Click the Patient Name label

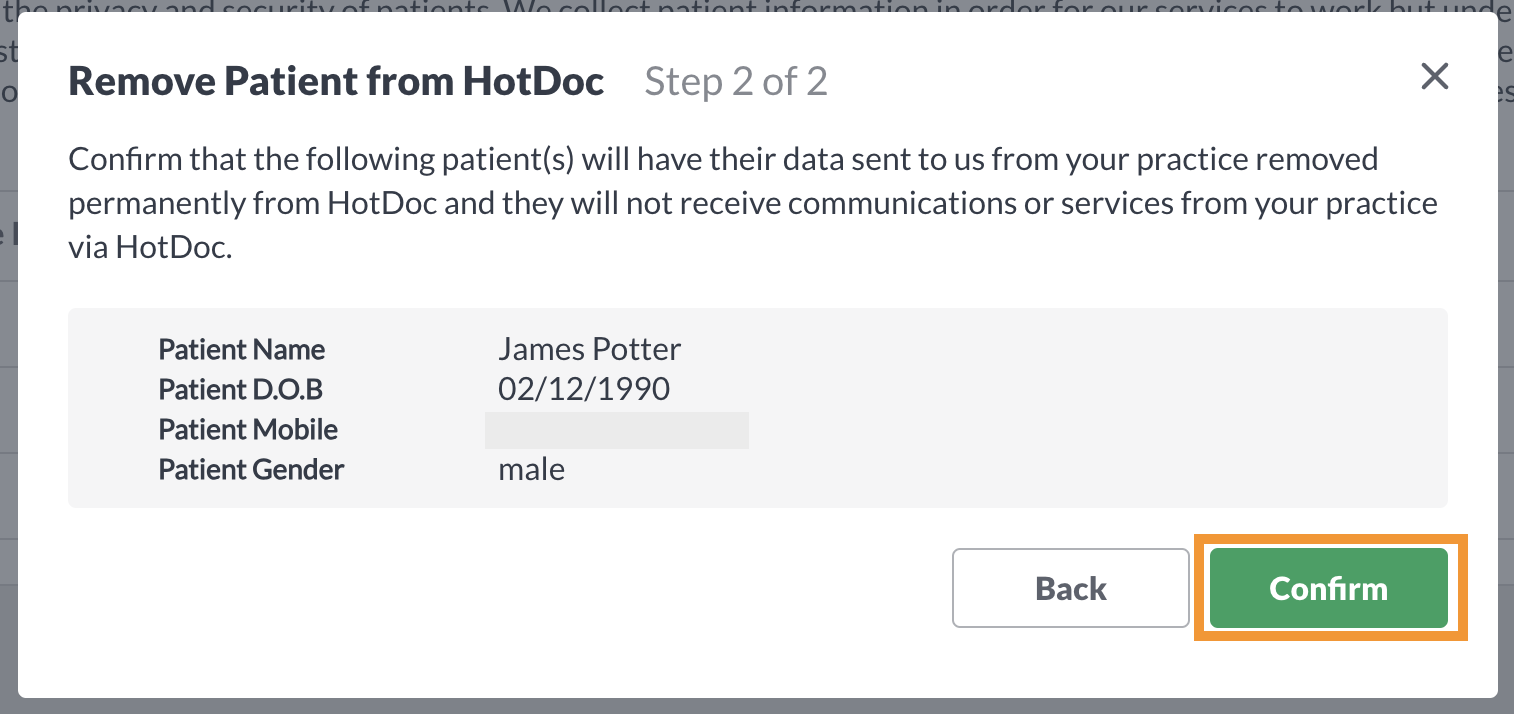click(x=241, y=349)
